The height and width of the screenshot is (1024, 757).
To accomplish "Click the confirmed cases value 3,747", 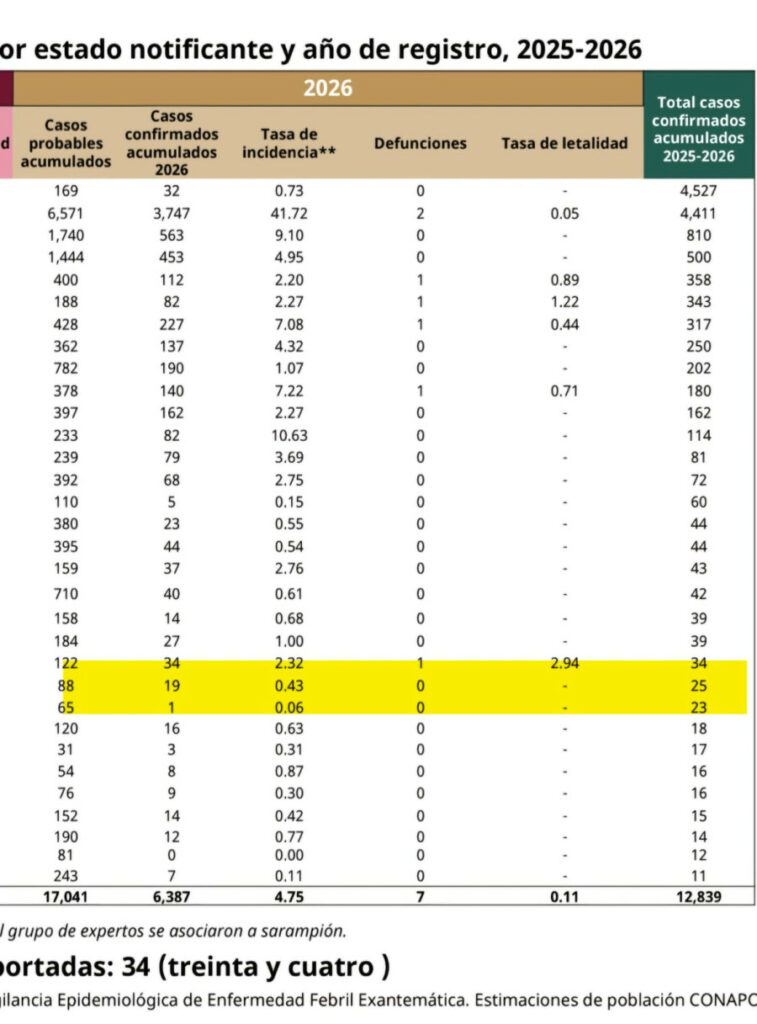I will click(172, 213).
